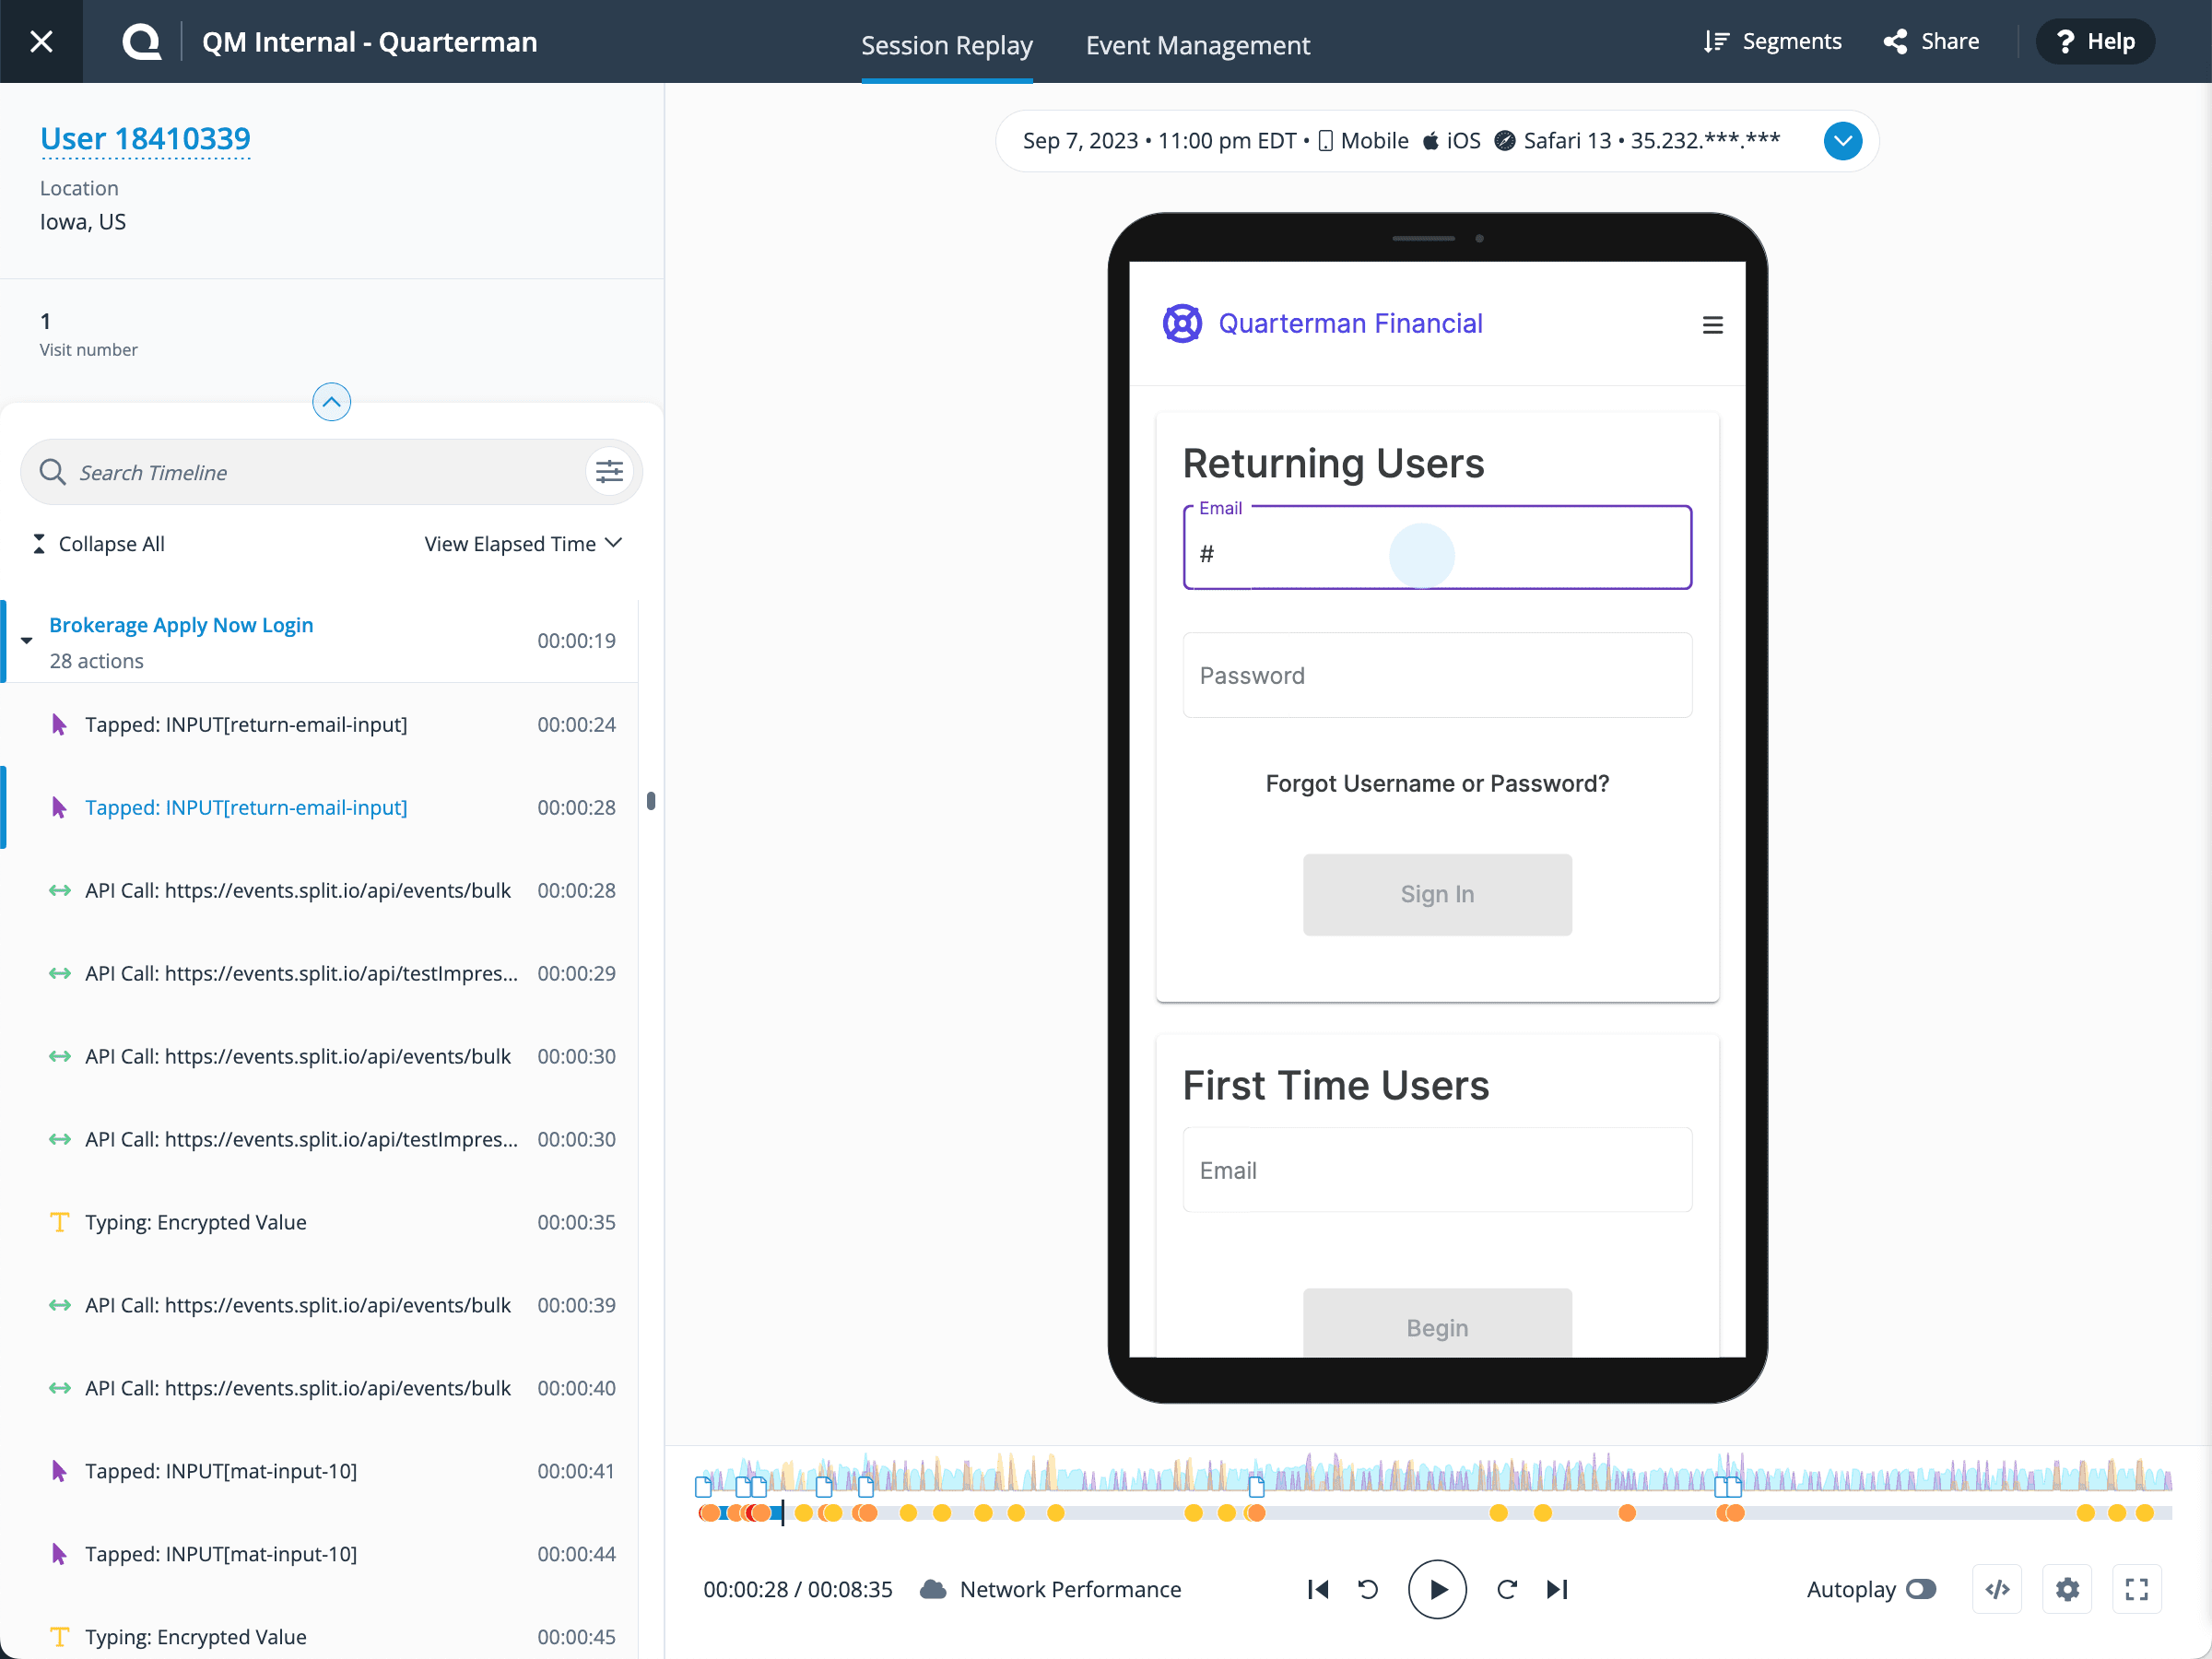2212x1659 pixels.
Task: Skip to previous event button
Action: 1318,1589
